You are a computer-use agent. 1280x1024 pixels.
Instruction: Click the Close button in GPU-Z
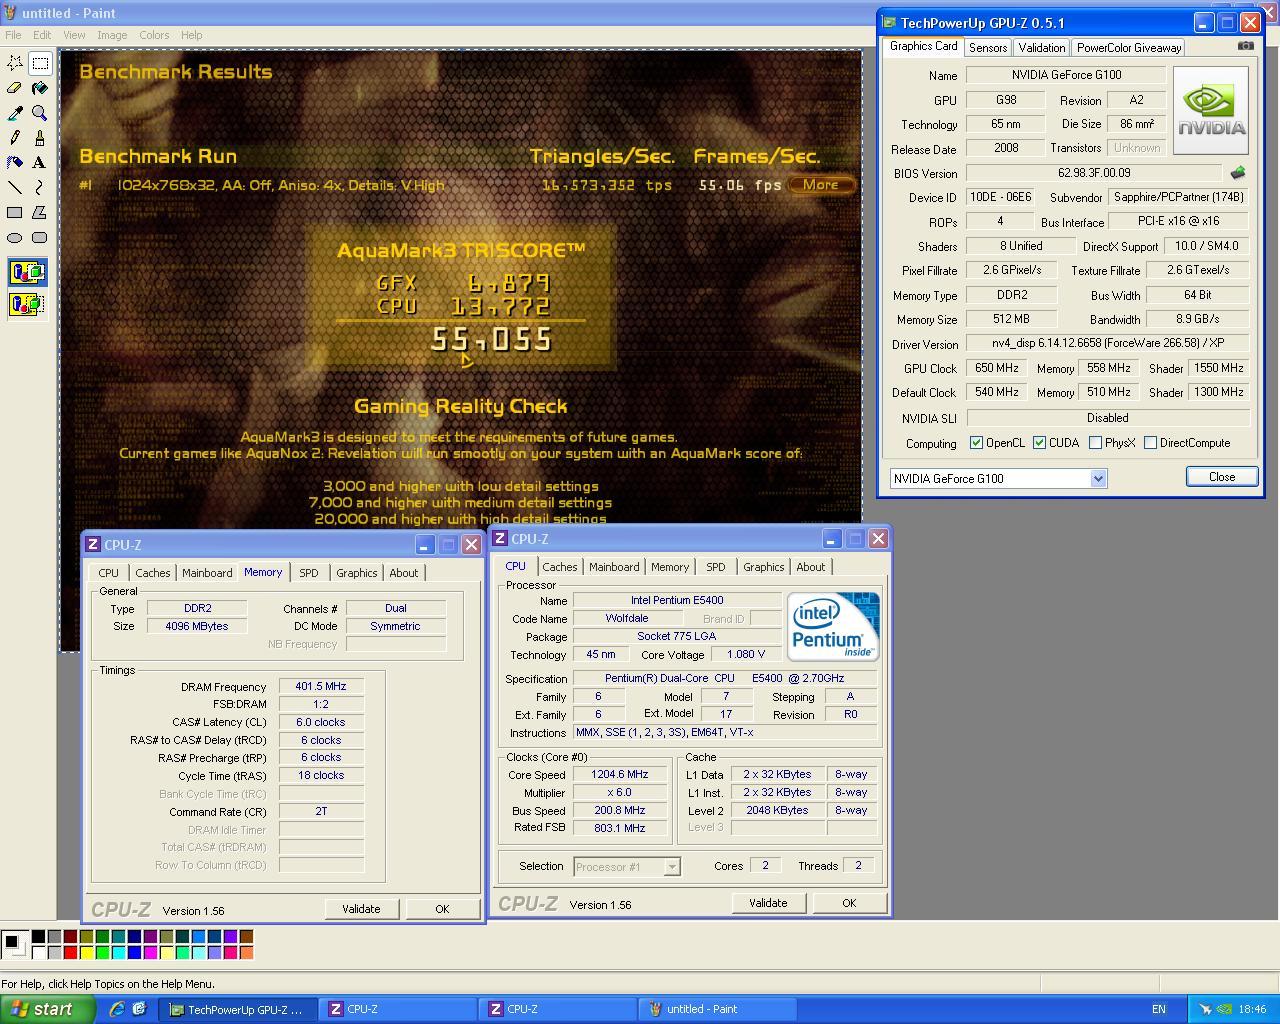tap(1222, 477)
